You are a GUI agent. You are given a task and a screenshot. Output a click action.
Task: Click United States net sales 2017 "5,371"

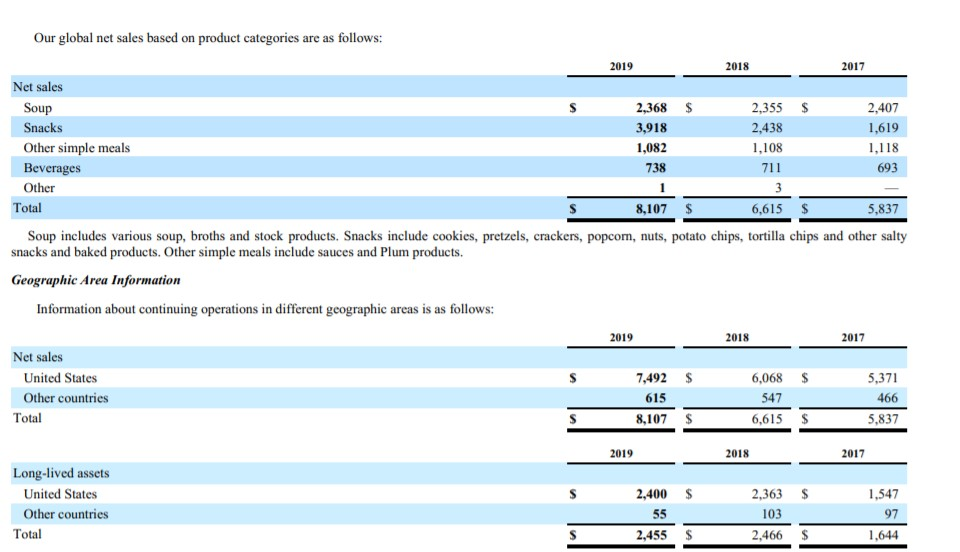click(883, 378)
